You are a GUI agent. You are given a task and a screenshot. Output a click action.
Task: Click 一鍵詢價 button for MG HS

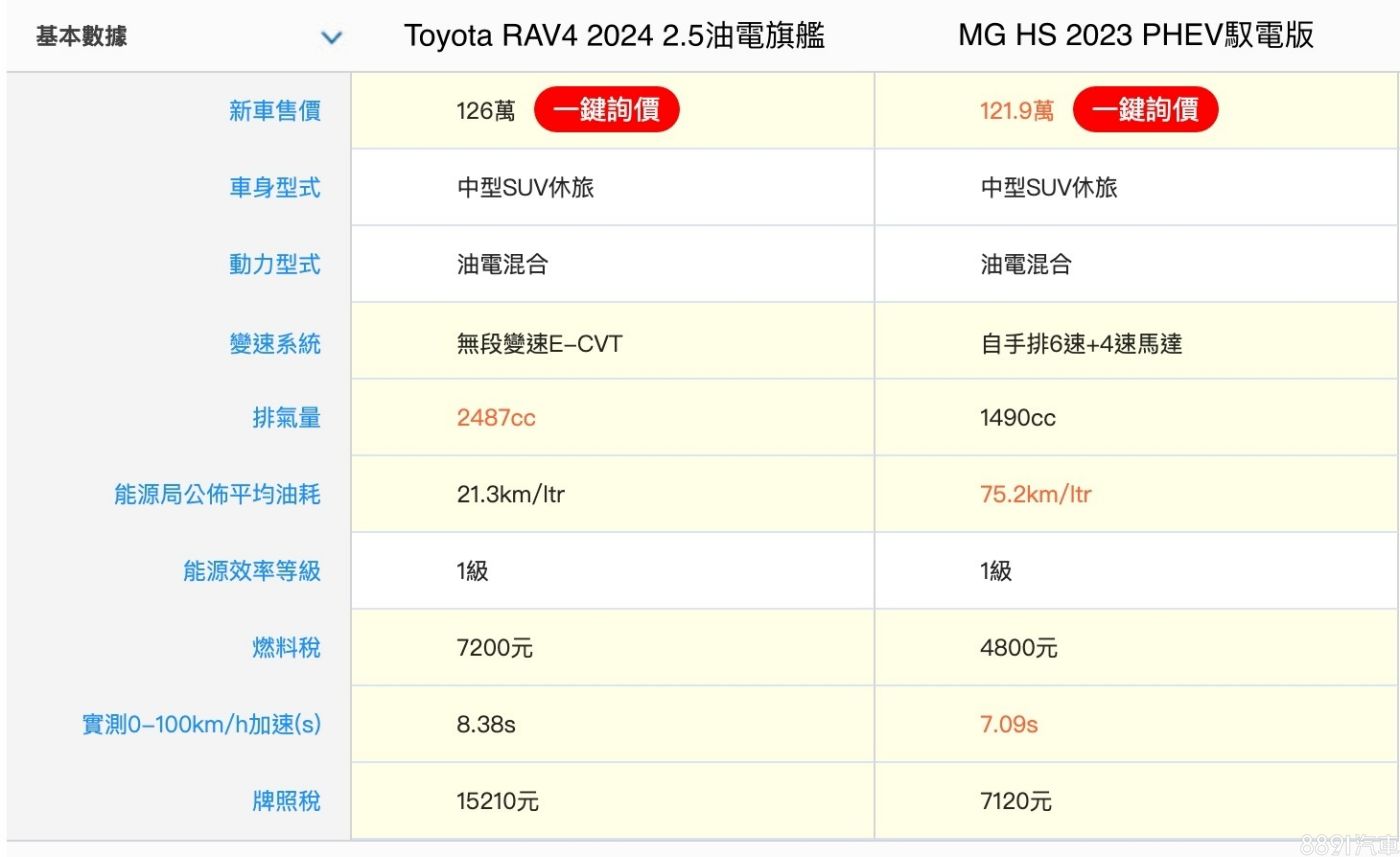[1145, 110]
